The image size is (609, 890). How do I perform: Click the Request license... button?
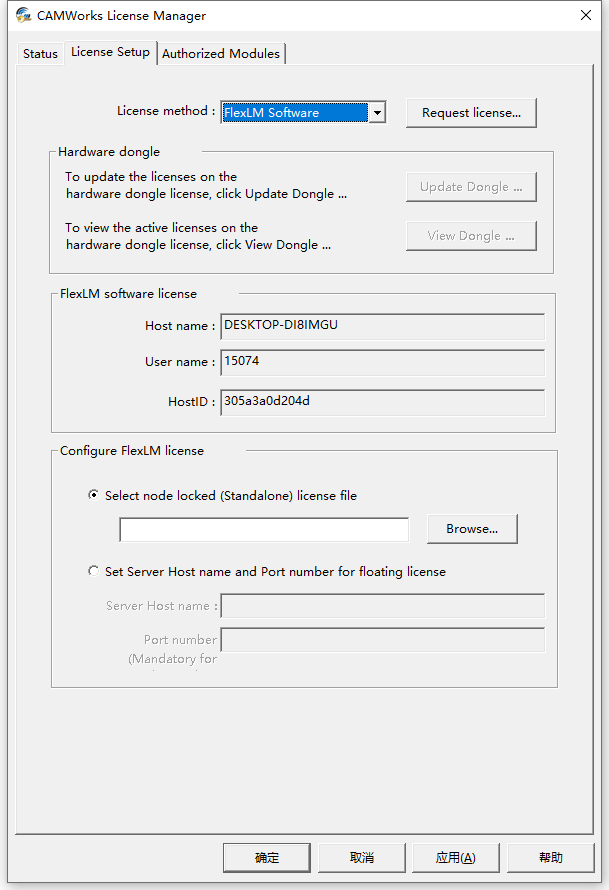click(x=471, y=113)
